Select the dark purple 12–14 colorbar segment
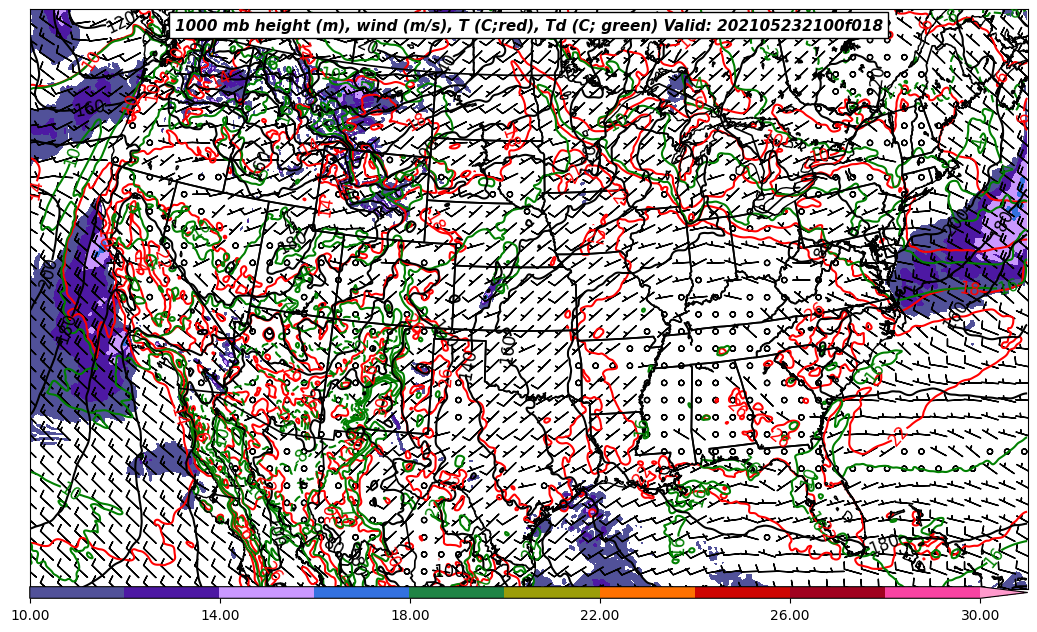The height and width of the screenshot is (632, 1037). 172,593
